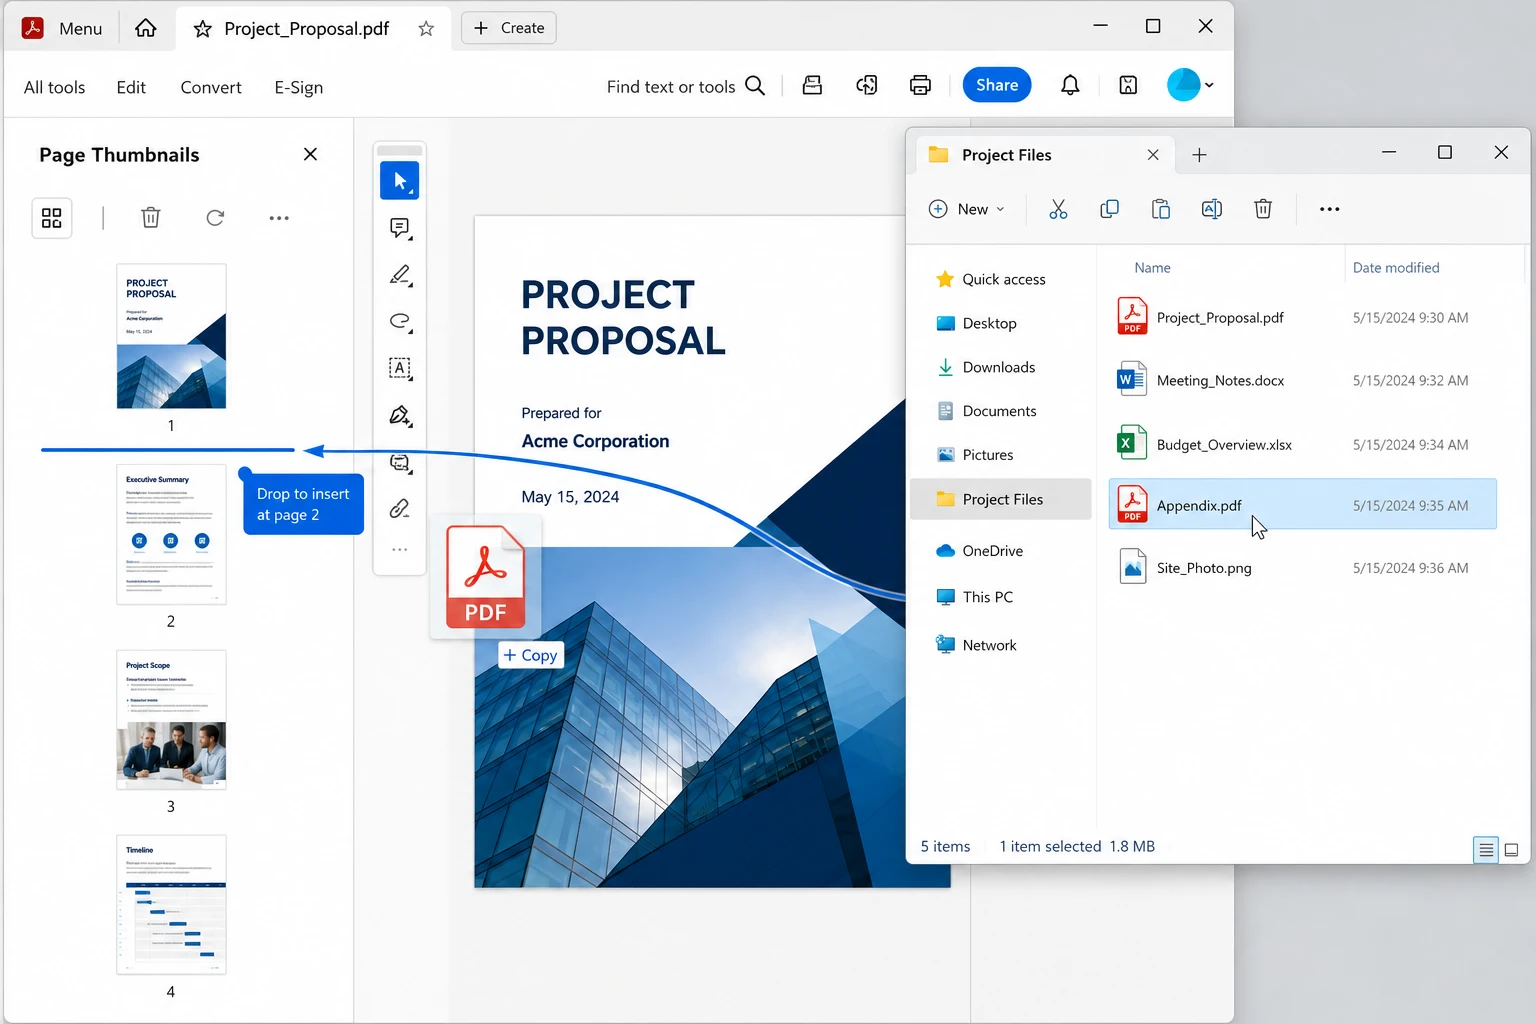Switch Explorer to large icons view
Image resolution: width=1536 pixels, height=1024 pixels.
pos(1512,850)
